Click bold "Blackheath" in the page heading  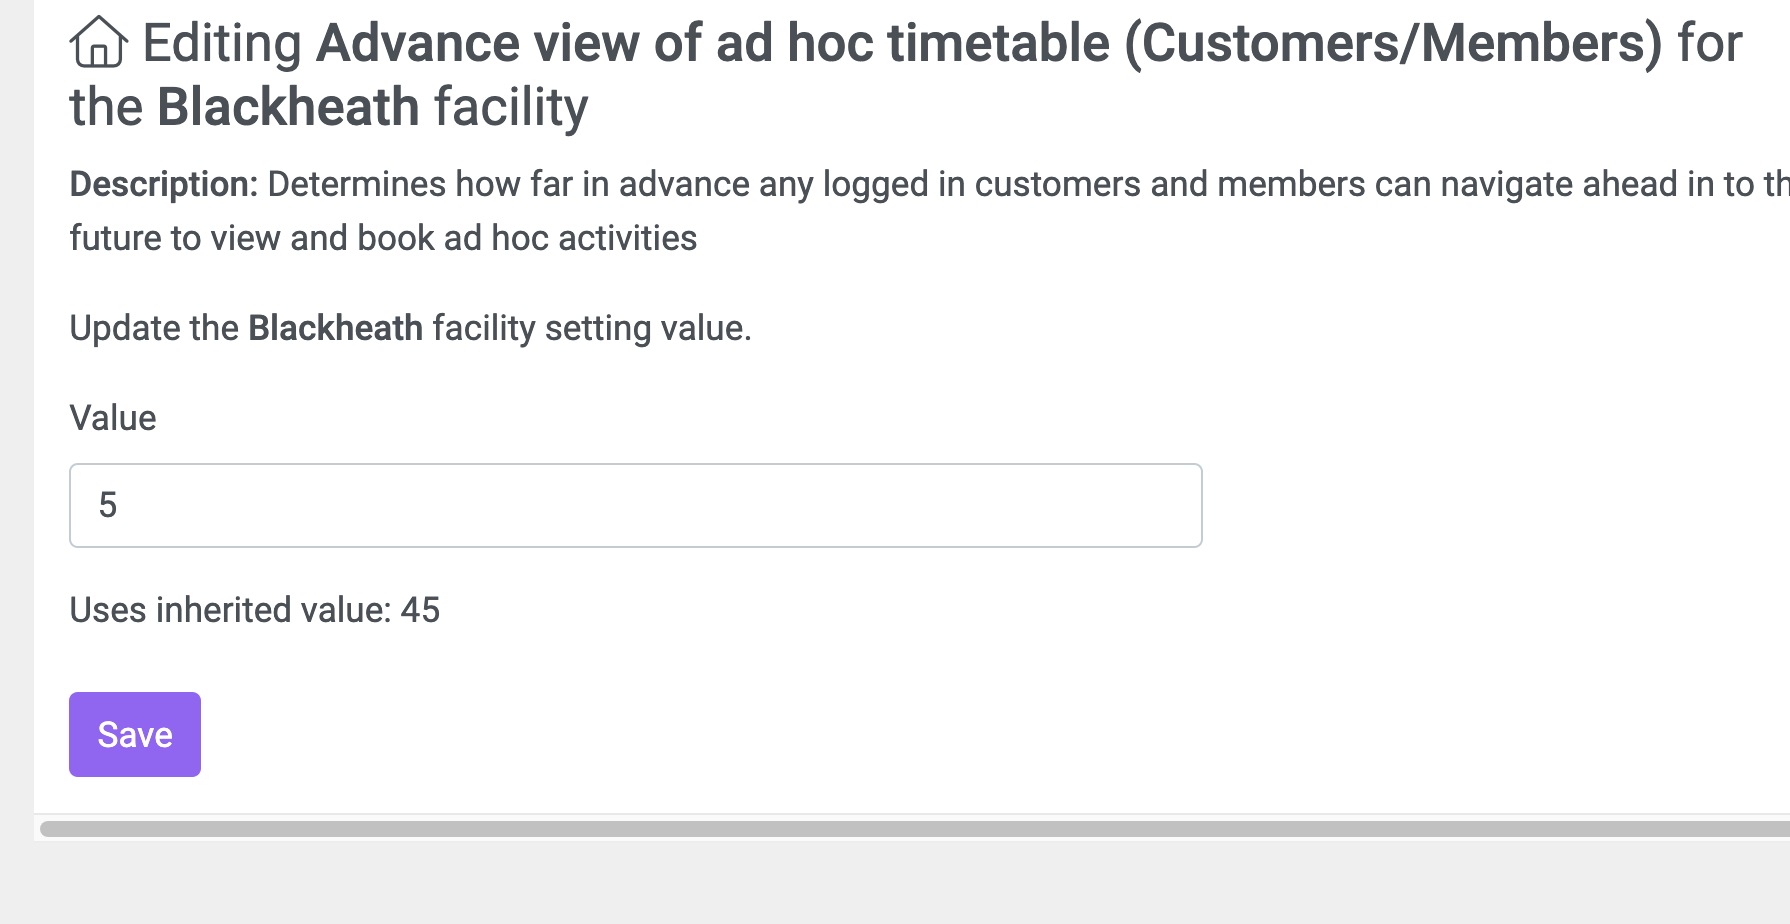(x=288, y=107)
